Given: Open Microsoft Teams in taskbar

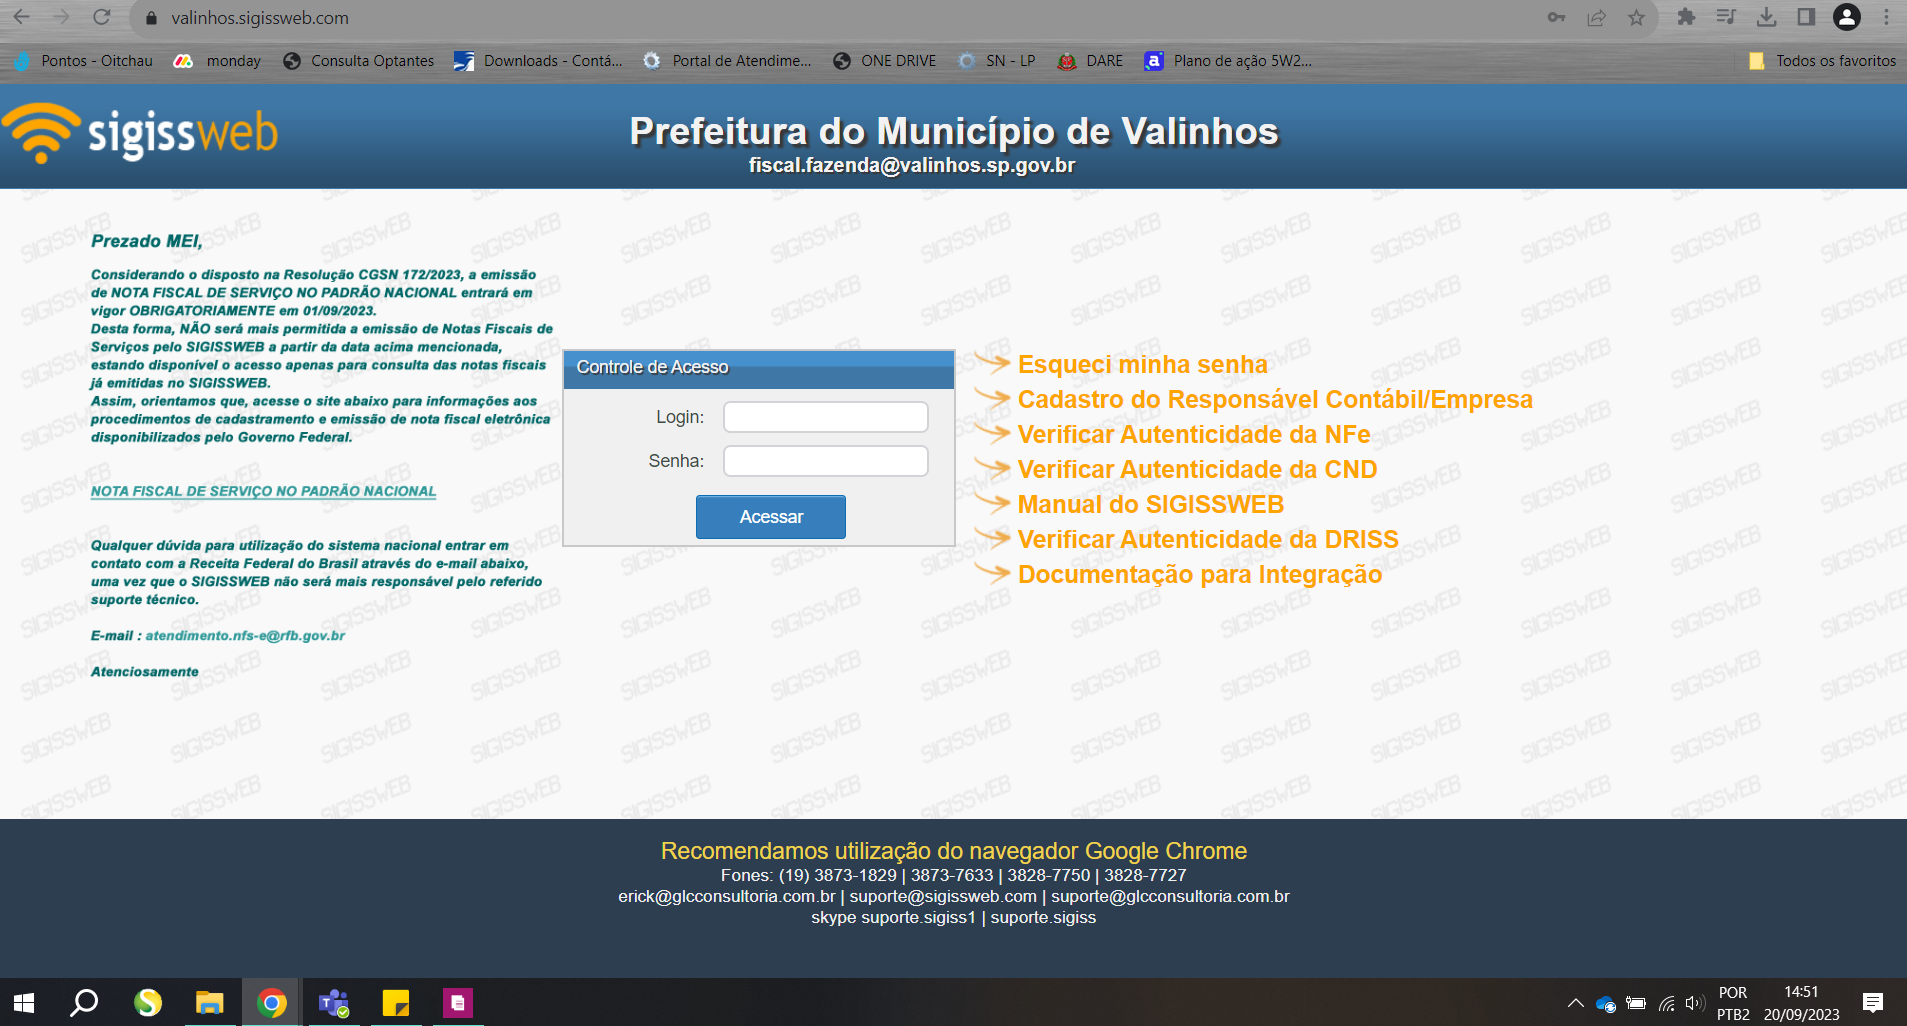Looking at the screenshot, I should 333,1002.
